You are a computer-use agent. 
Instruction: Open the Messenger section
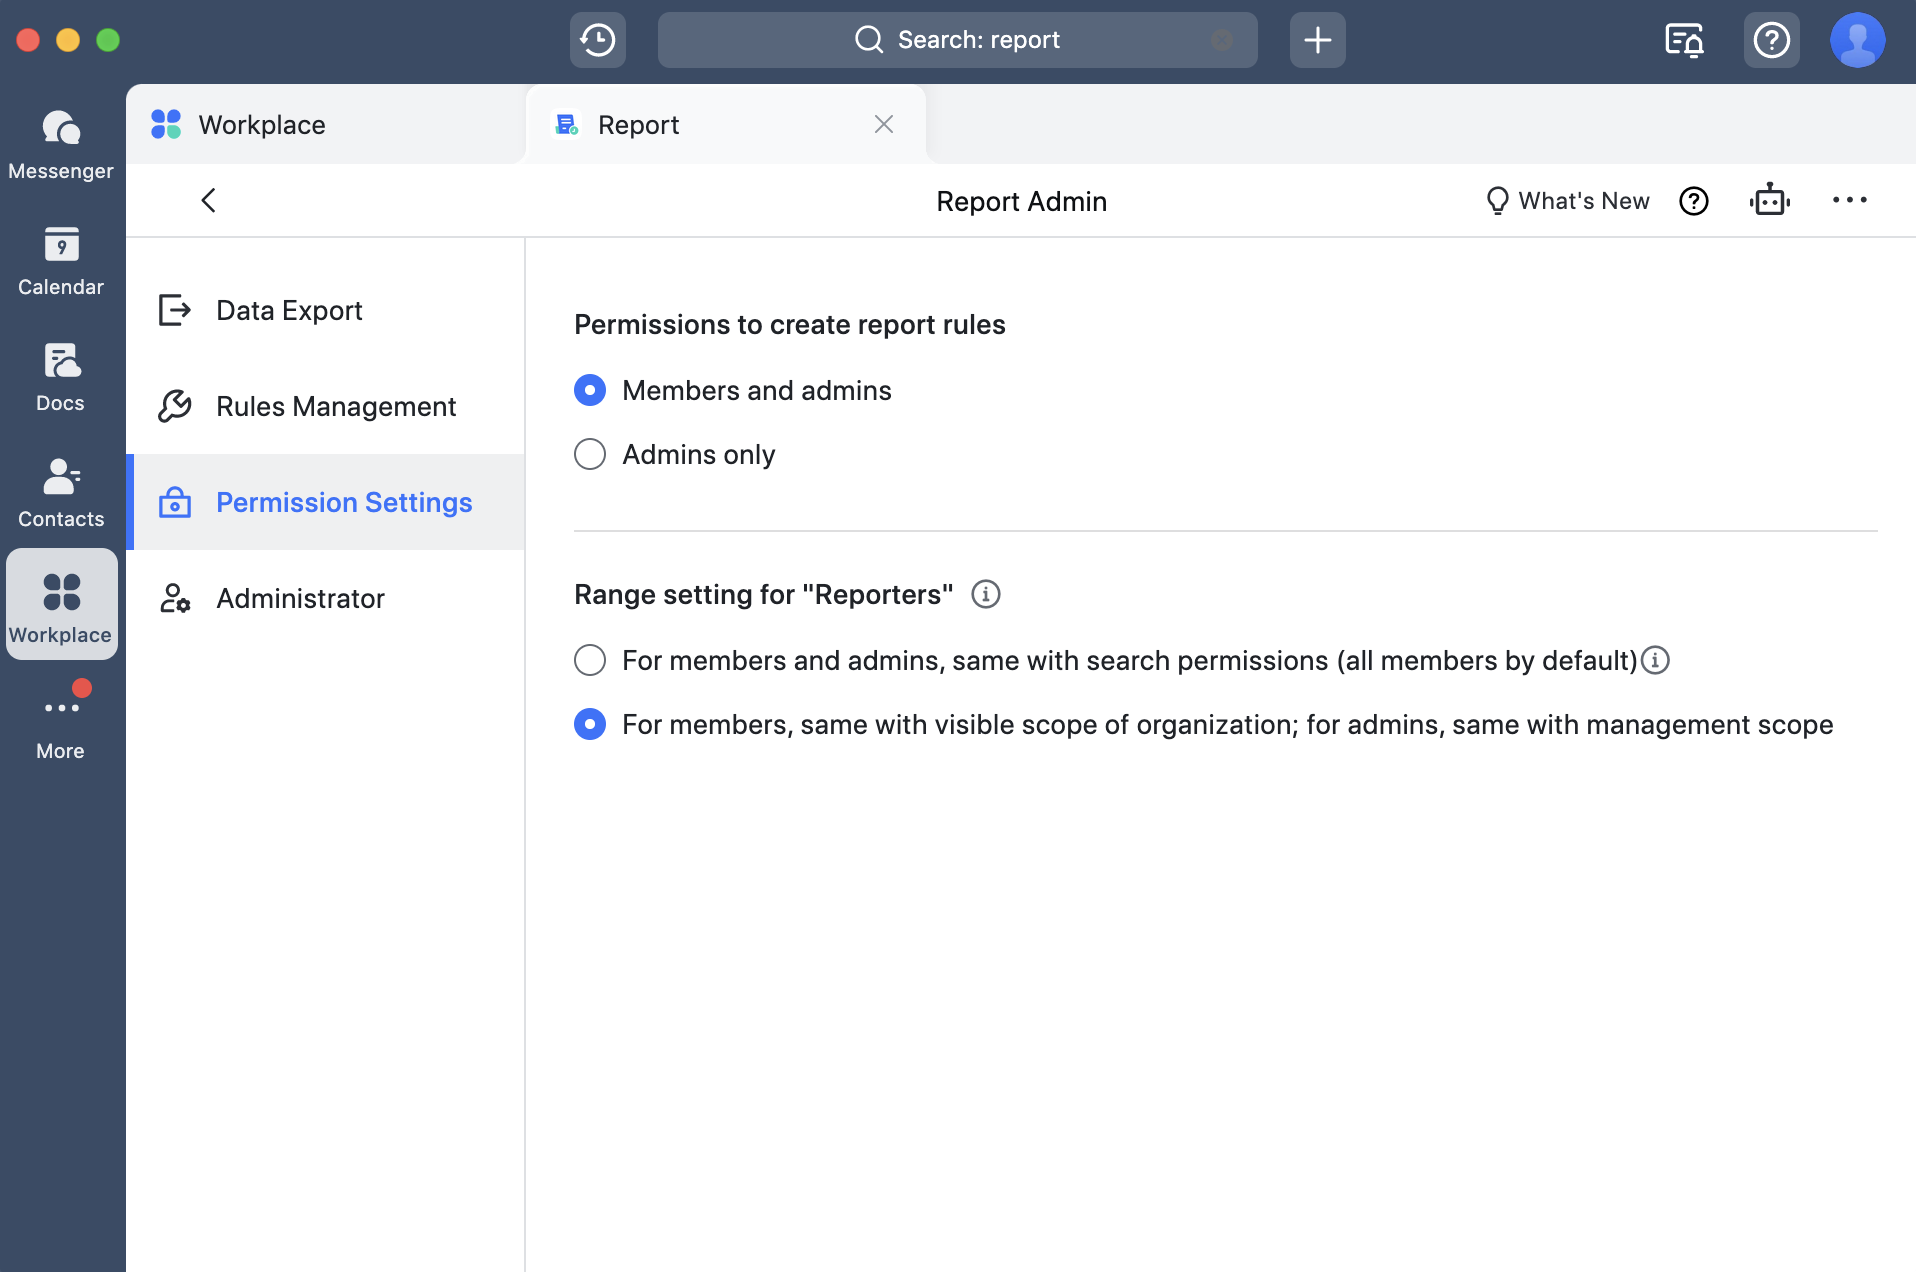(60, 142)
